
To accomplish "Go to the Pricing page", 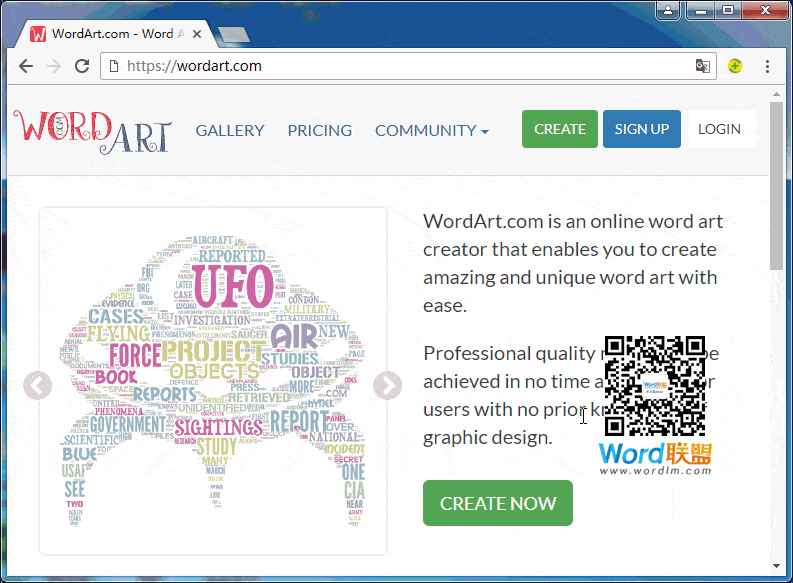I will (319, 130).
